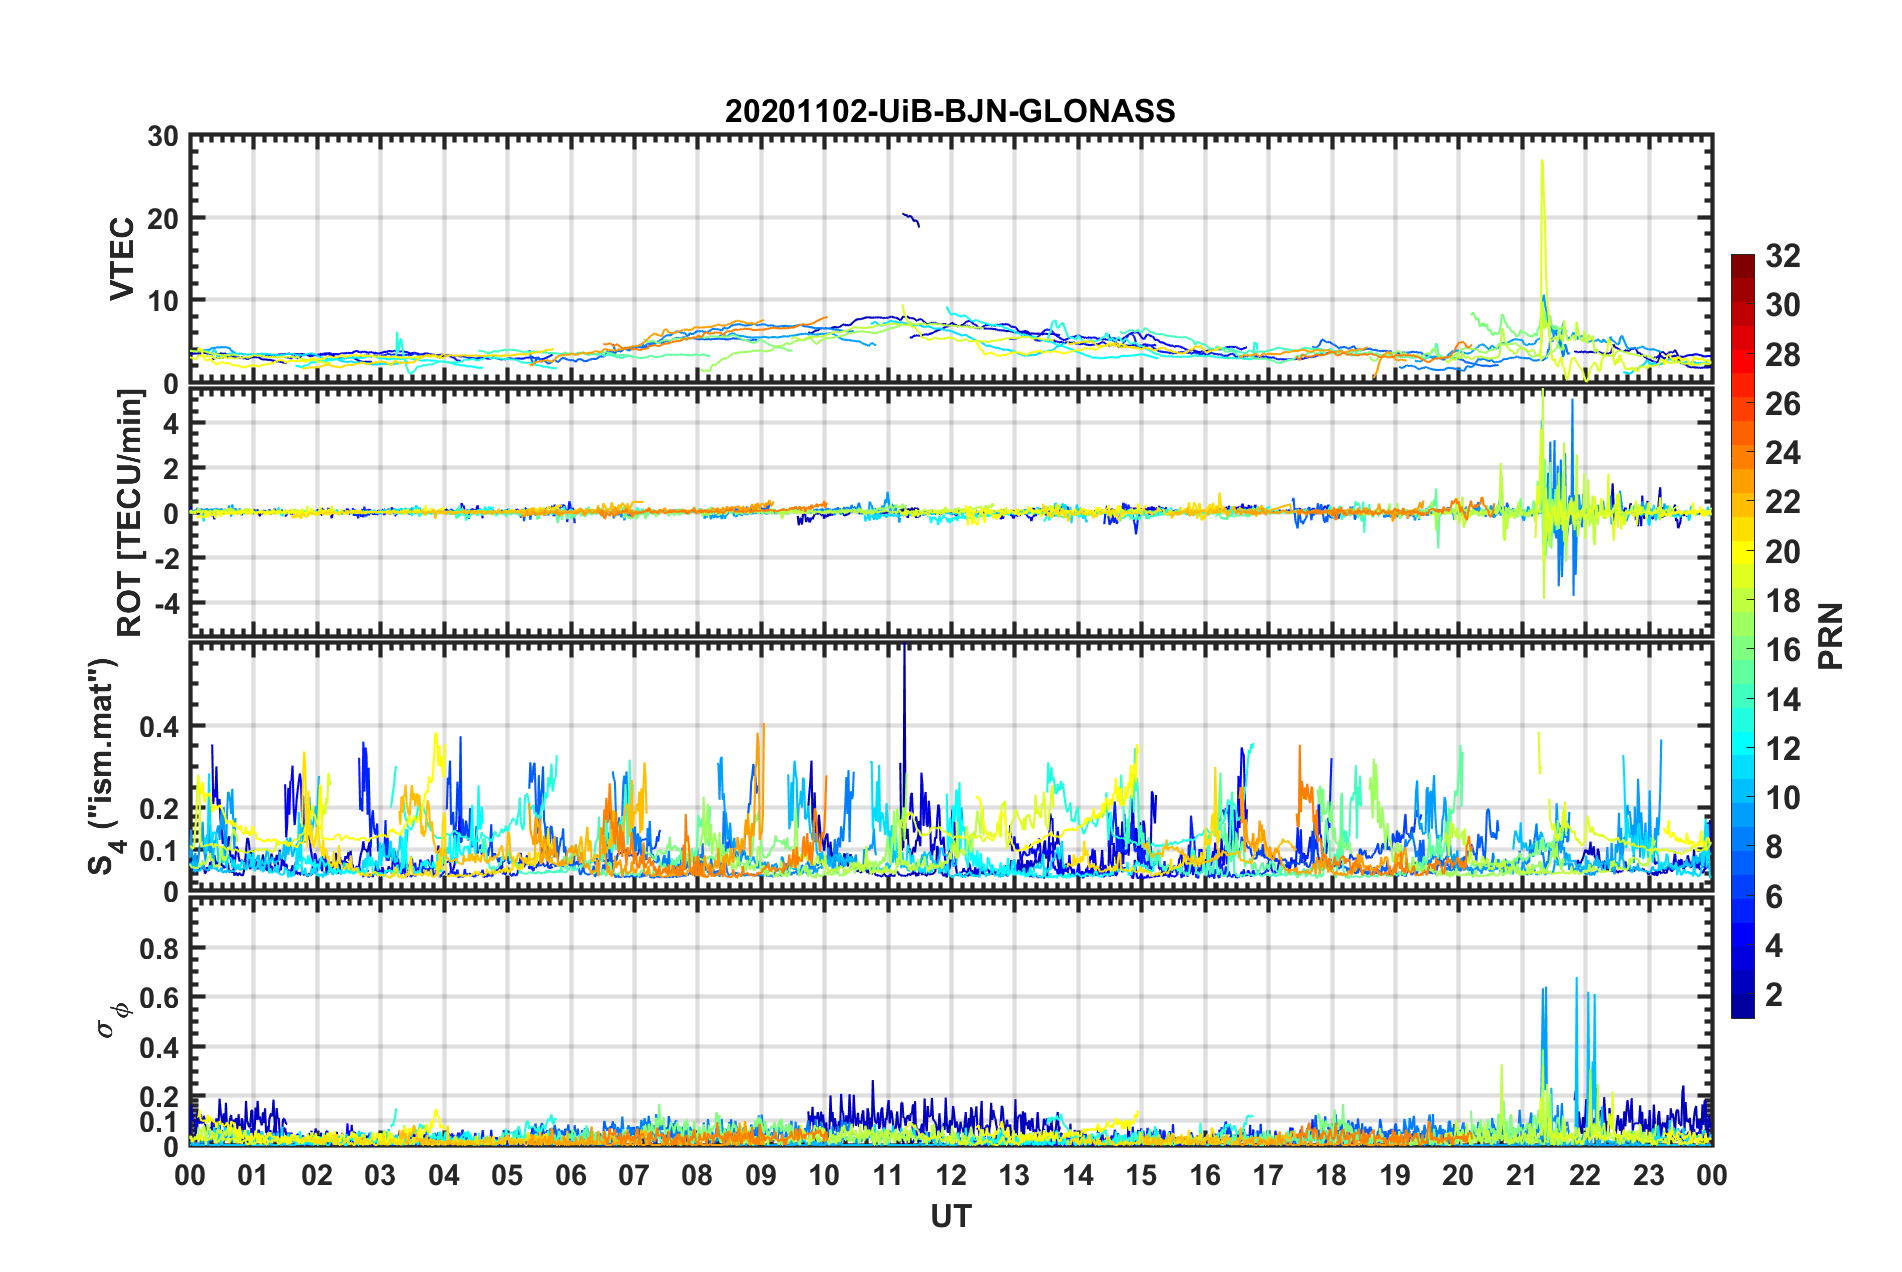Screen dimensions: 1902x1272
Task: Click the isolated dark blue VTEC segment near 20
Action: 911,219
